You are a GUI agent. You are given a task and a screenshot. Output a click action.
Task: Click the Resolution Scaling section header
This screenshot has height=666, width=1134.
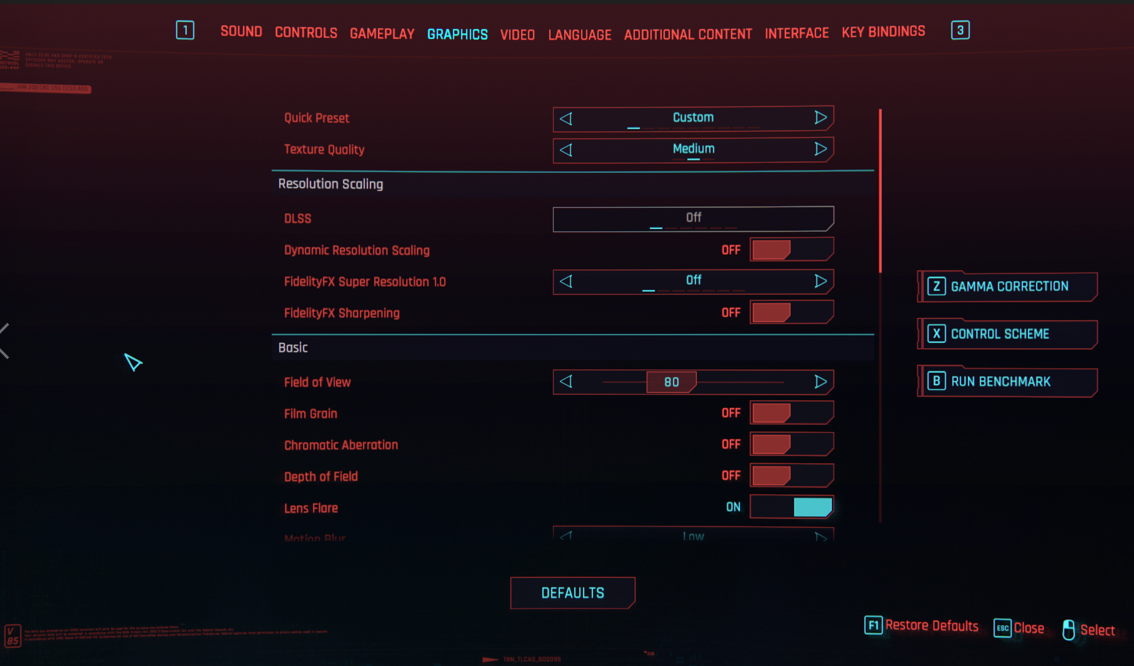pyautogui.click(x=331, y=184)
